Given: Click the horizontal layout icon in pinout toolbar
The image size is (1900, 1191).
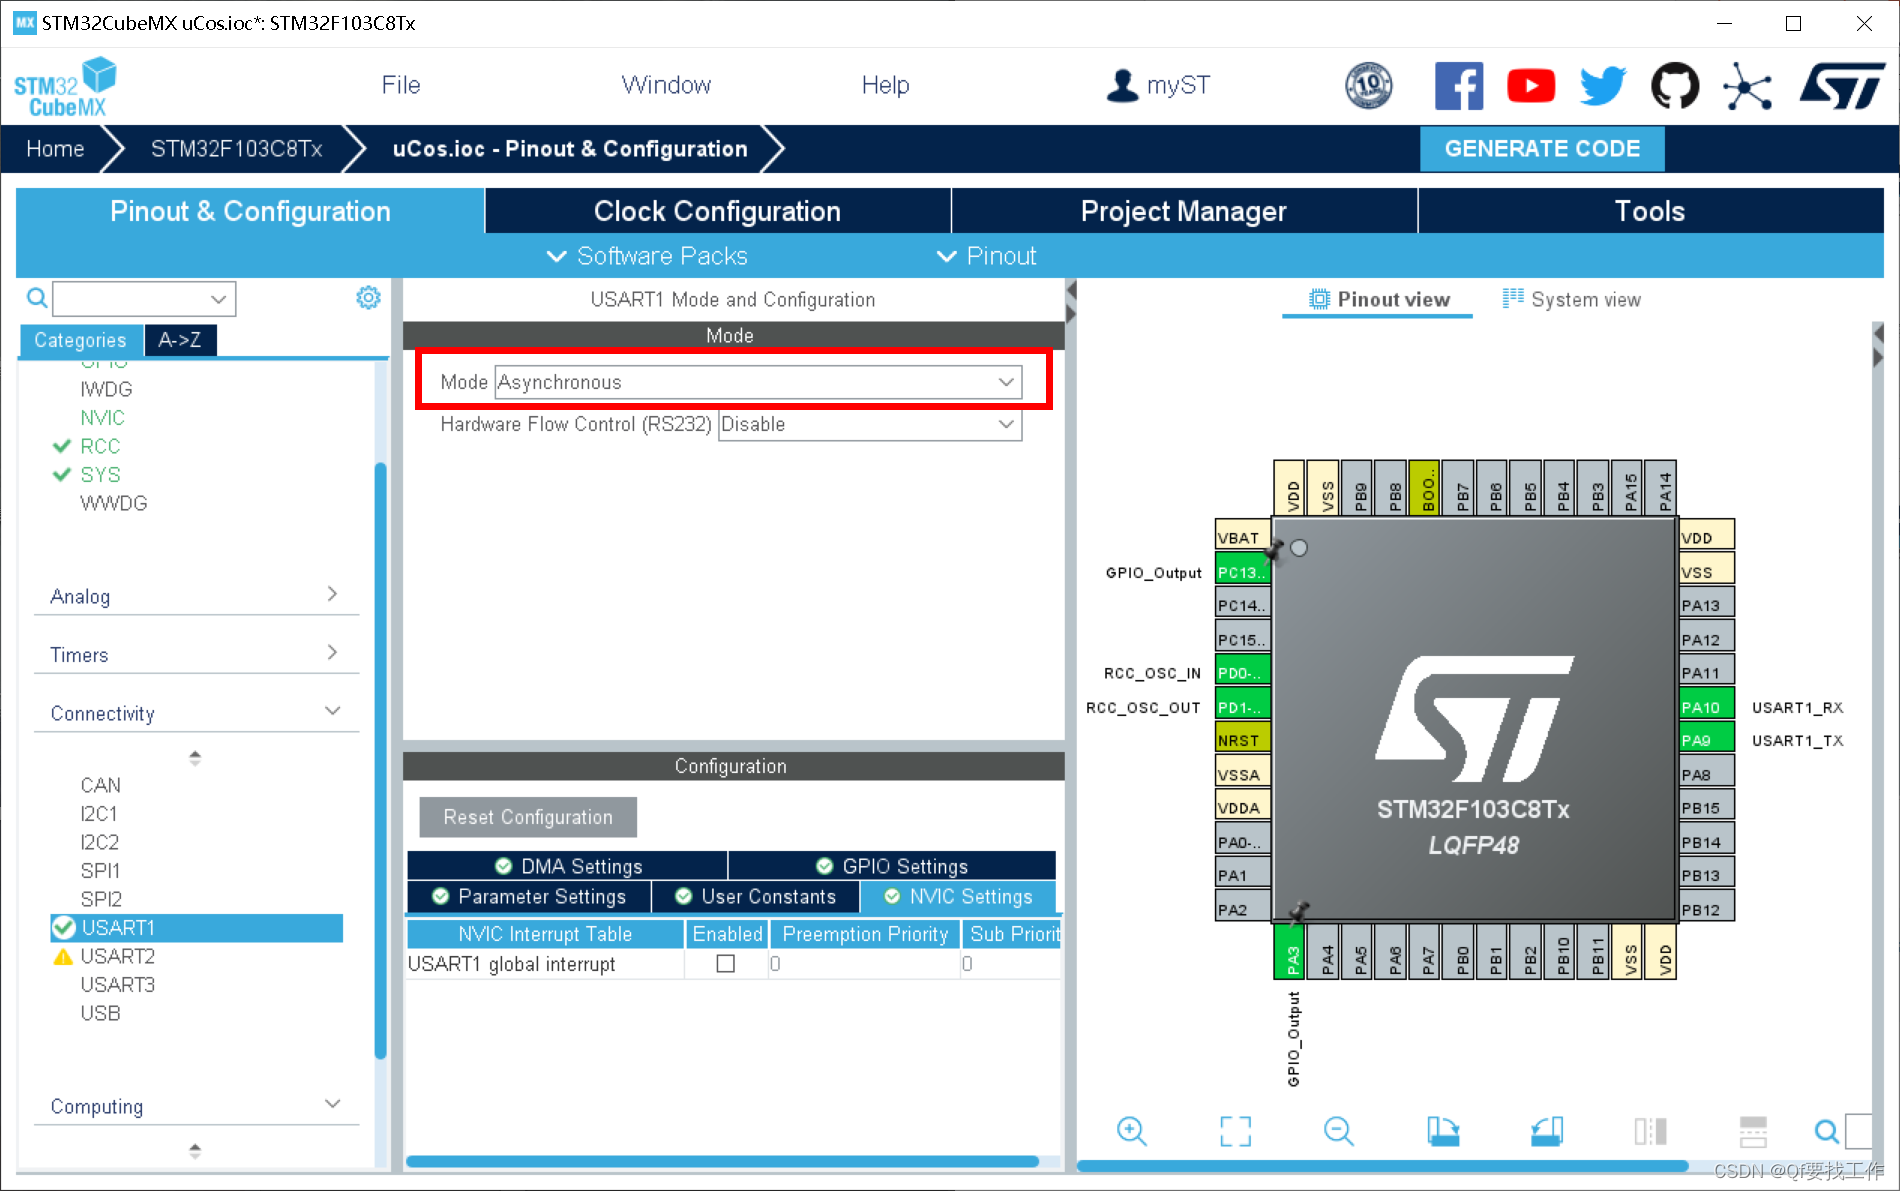Looking at the screenshot, I should pyautogui.click(x=1753, y=1131).
